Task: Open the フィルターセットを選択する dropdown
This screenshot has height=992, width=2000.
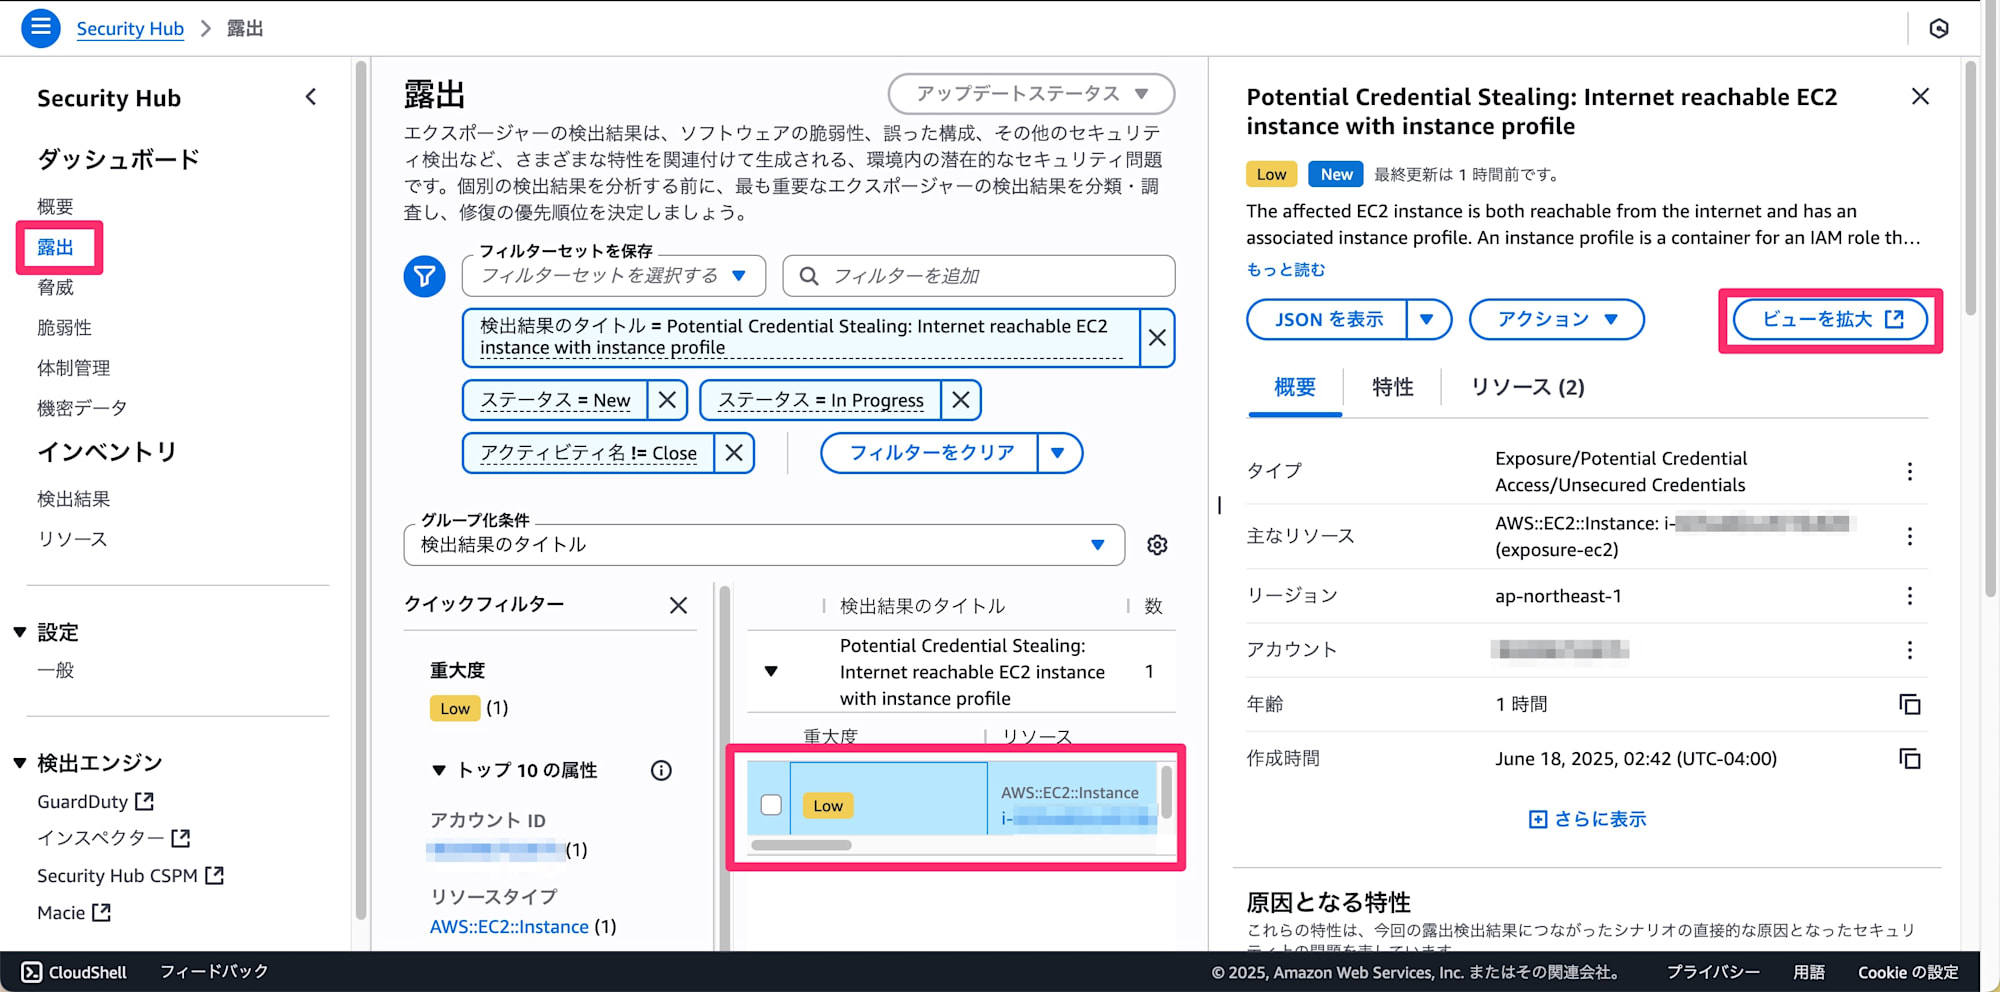Action: click(x=614, y=276)
